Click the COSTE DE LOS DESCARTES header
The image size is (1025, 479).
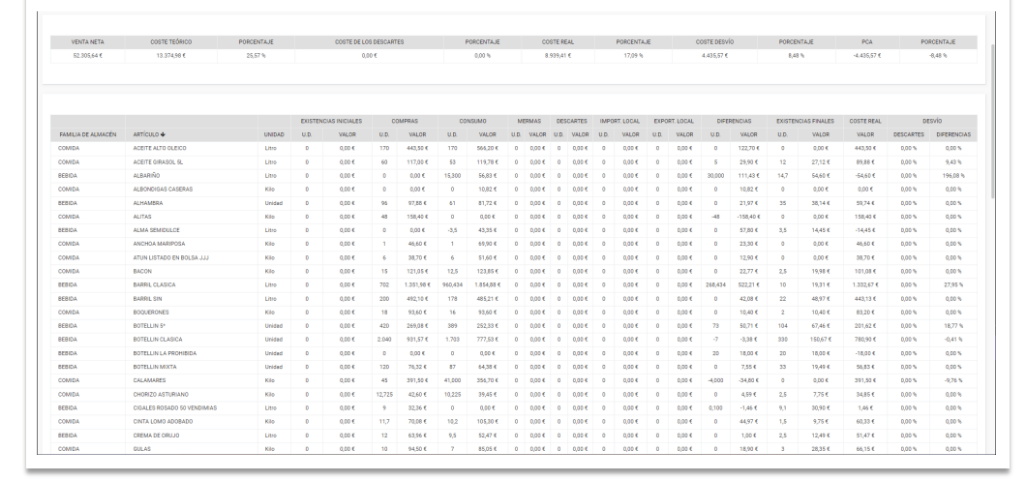(x=367, y=42)
